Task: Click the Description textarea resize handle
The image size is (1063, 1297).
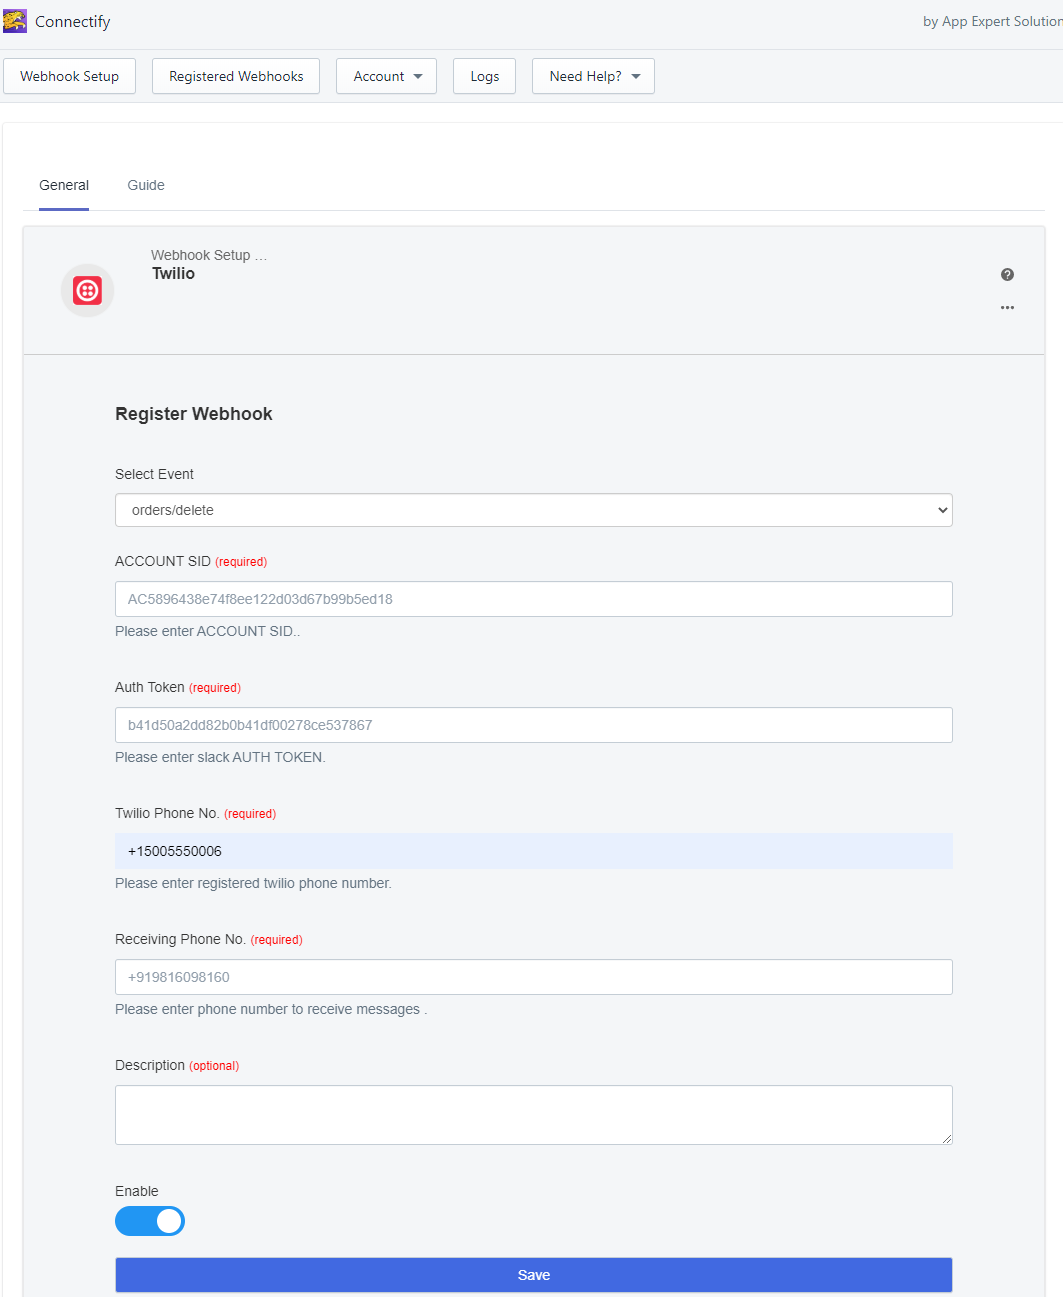Action: (947, 1139)
